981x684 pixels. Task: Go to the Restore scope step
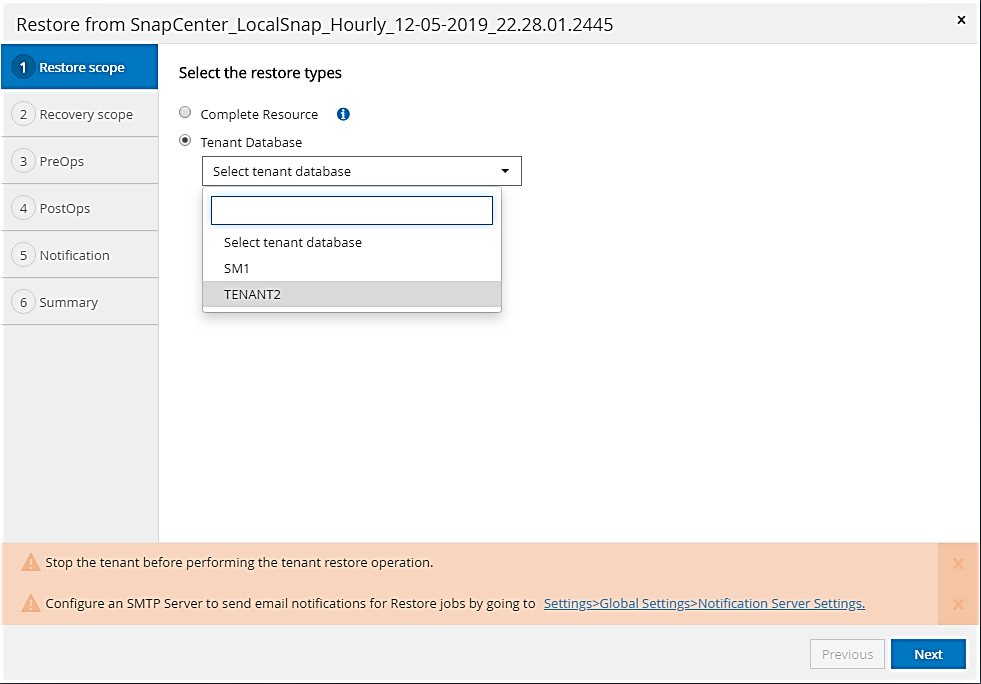tap(79, 67)
